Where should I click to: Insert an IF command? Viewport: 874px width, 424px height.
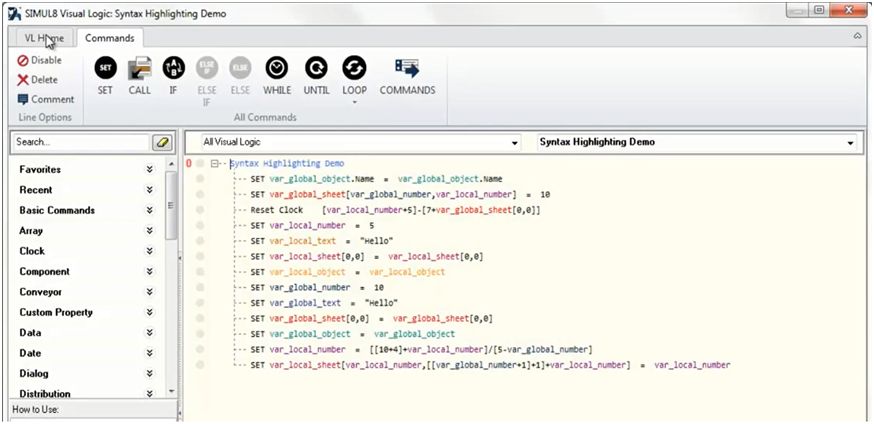point(173,68)
